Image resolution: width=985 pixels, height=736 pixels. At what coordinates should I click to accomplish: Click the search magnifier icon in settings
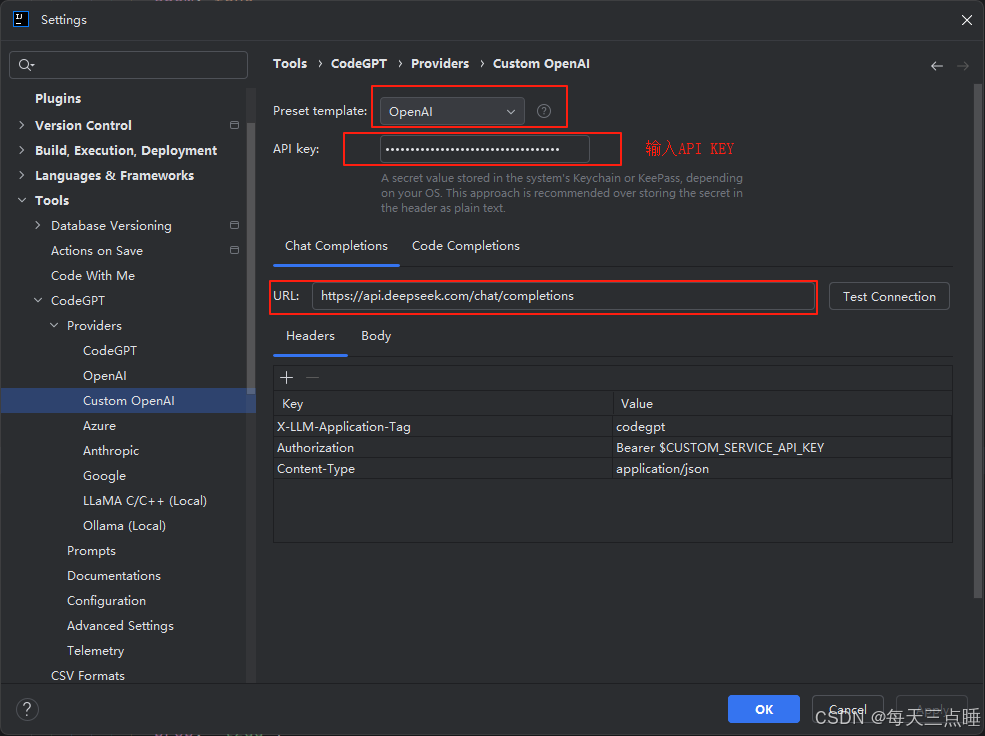click(x=24, y=65)
